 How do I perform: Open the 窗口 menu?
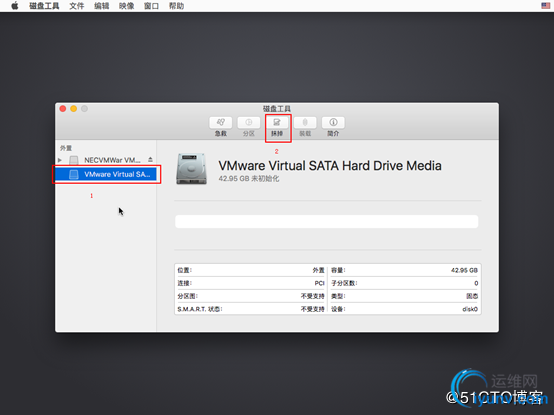pos(151,6)
